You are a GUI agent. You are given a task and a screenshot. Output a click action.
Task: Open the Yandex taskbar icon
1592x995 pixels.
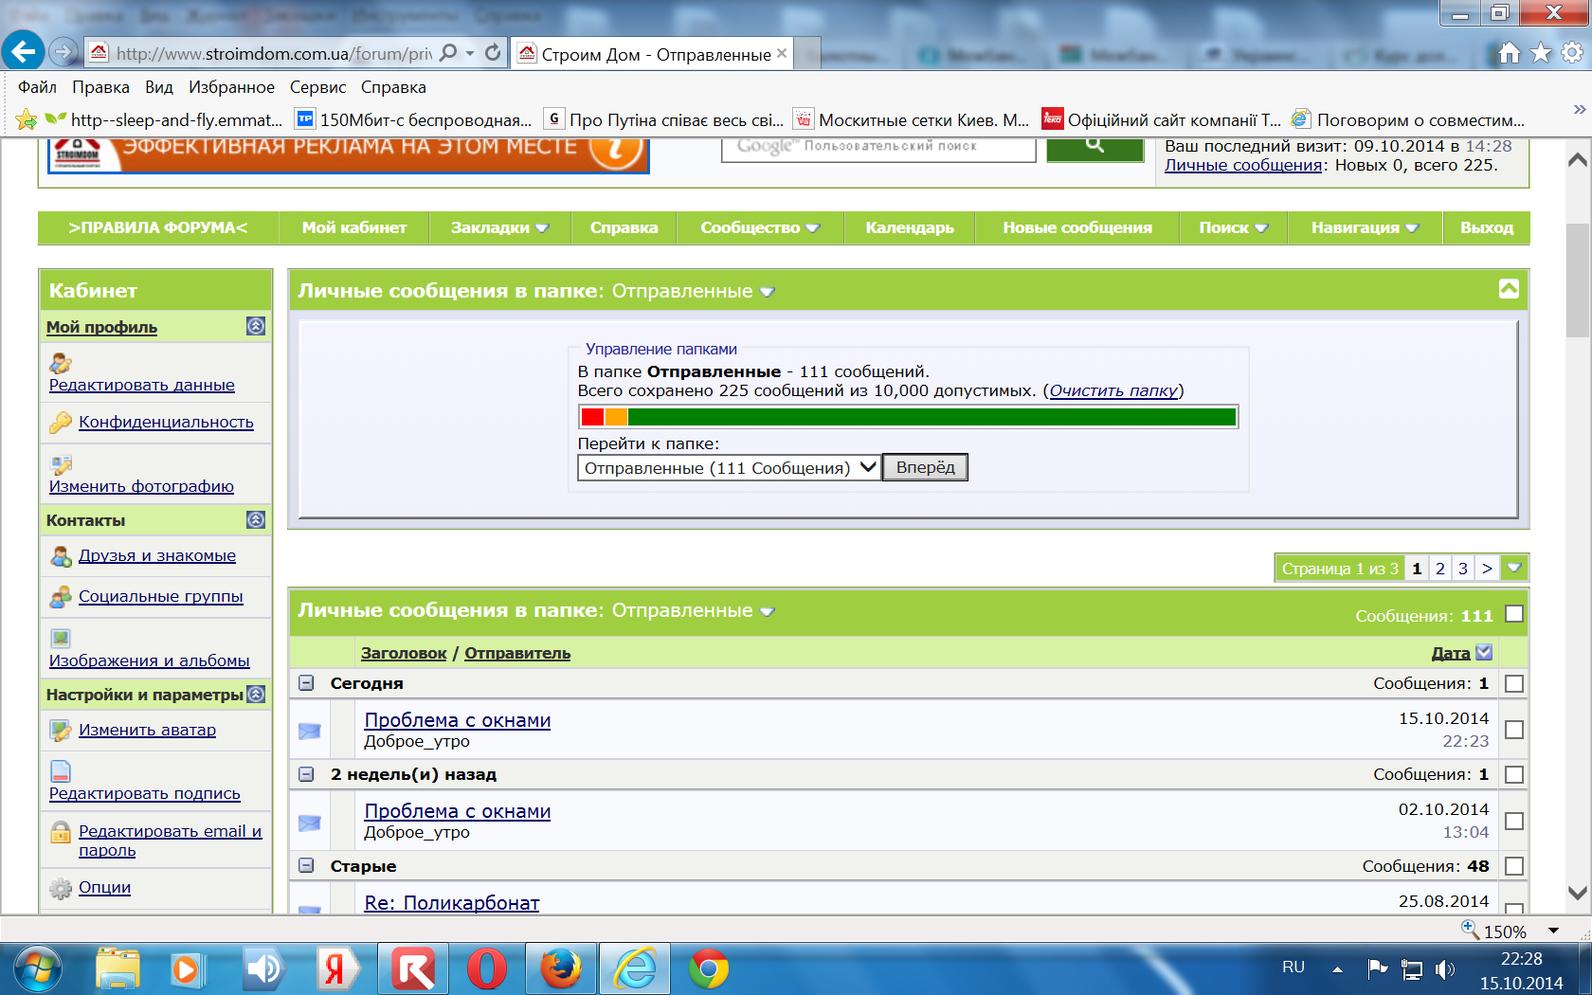[339, 968]
